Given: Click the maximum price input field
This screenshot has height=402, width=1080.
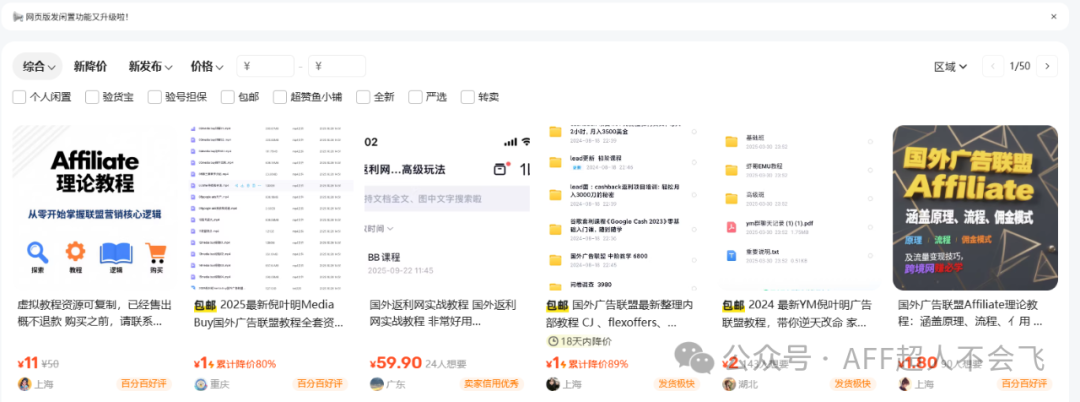Looking at the screenshot, I should tap(337, 66).
